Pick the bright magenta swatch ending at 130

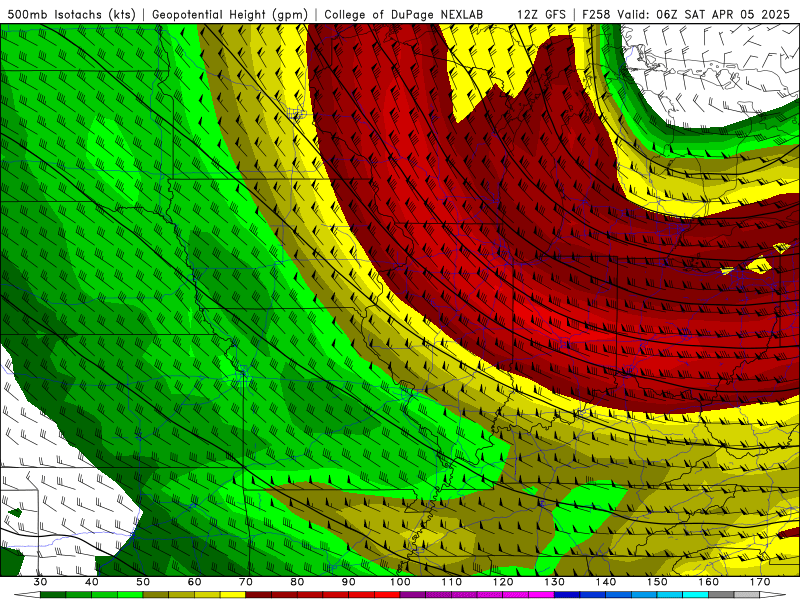click(x=541, y=594)
